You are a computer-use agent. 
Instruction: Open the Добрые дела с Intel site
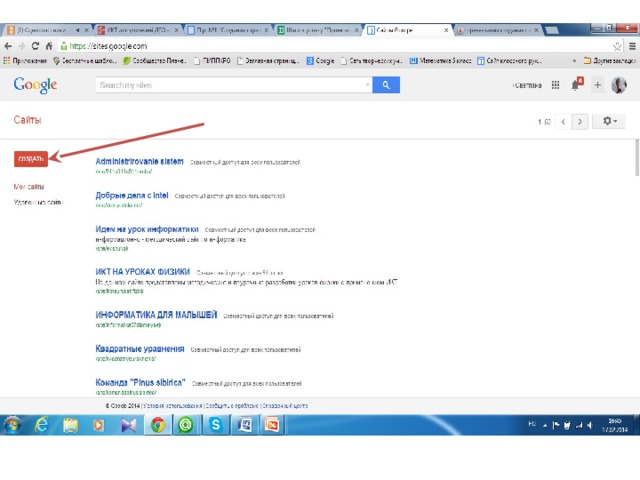point(132,196)
